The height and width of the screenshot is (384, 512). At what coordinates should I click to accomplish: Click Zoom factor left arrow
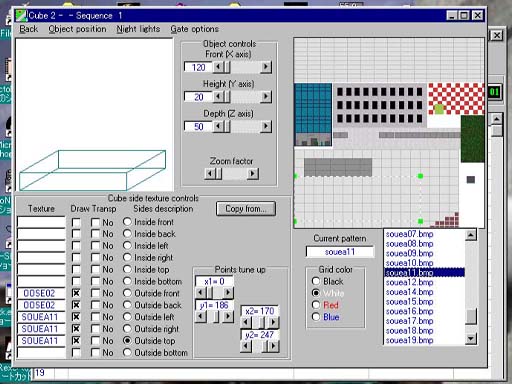click(x=210, y=174)
